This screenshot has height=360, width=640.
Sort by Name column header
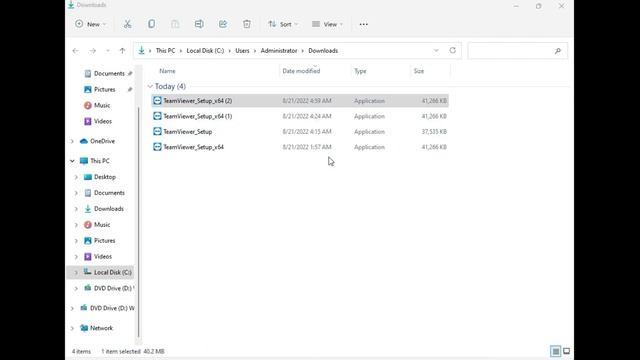click(x=167, y=71)
